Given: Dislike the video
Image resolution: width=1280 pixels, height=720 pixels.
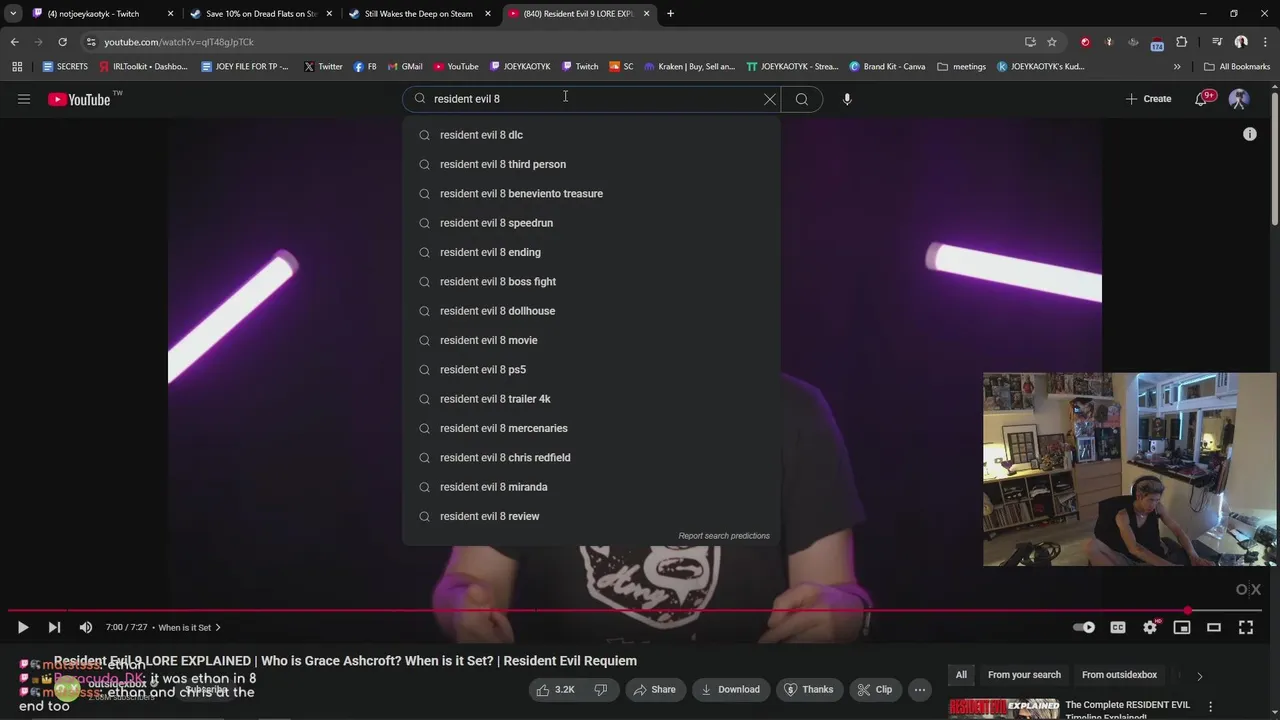Looking at the screenshot, I should click(x=601, y=689).
